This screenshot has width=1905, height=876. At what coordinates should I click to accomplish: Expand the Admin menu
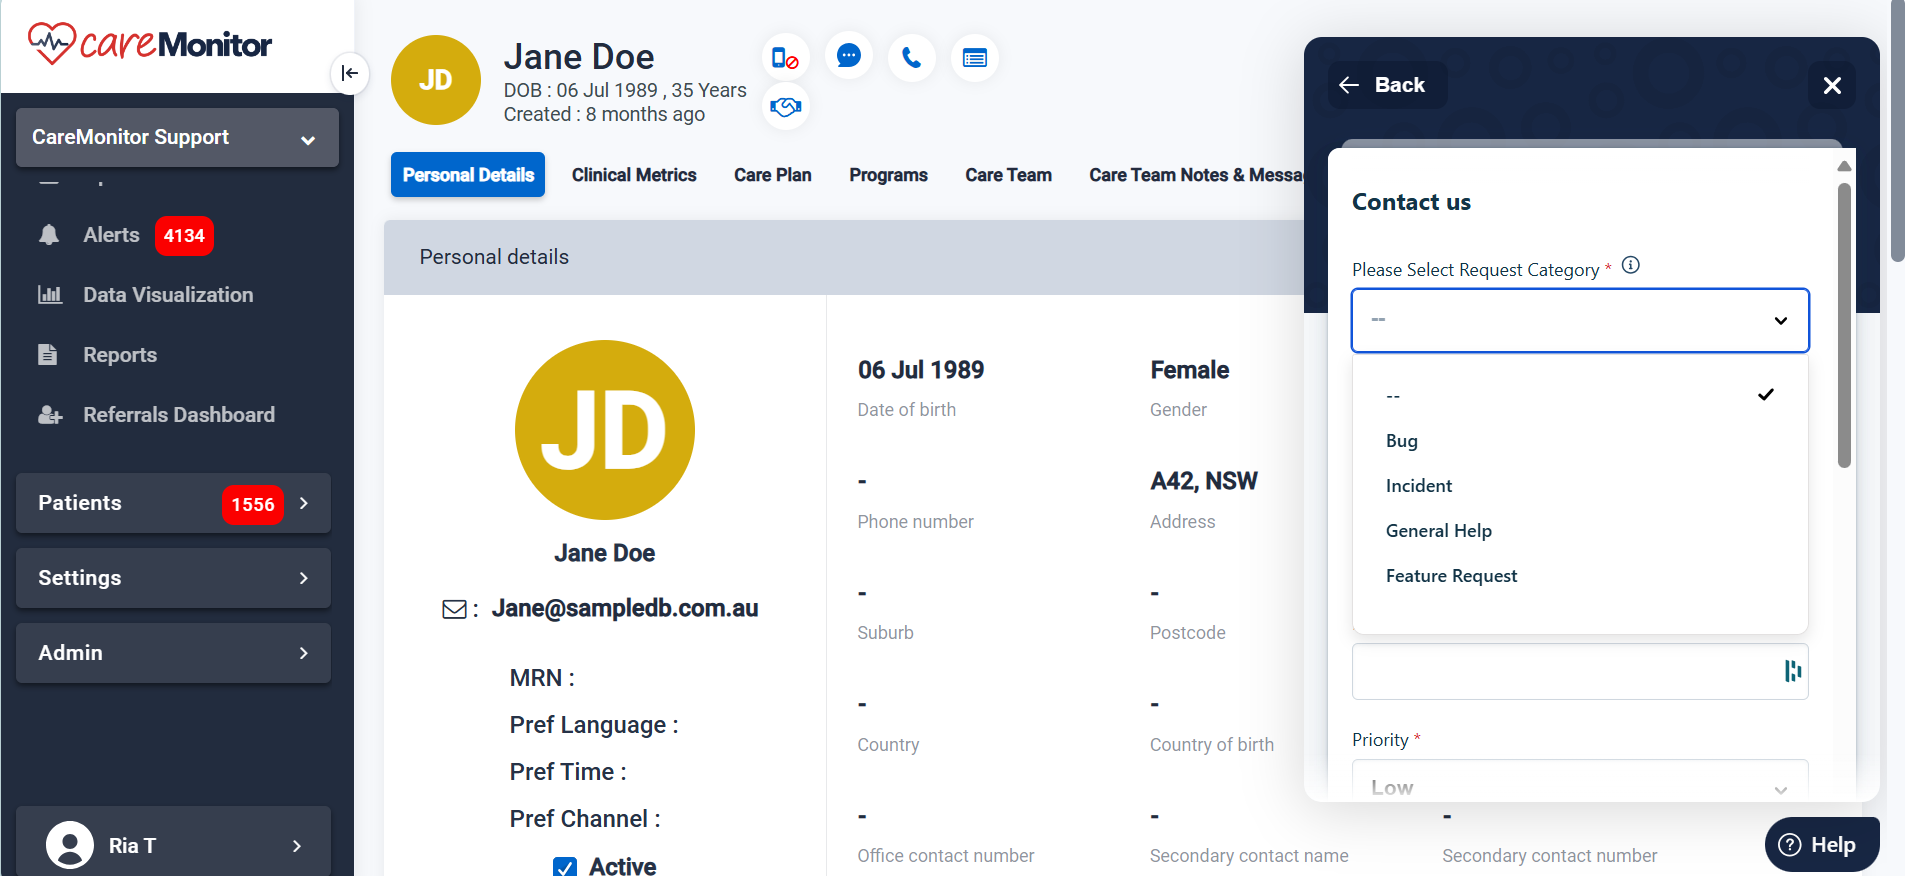tap(173, 653)
